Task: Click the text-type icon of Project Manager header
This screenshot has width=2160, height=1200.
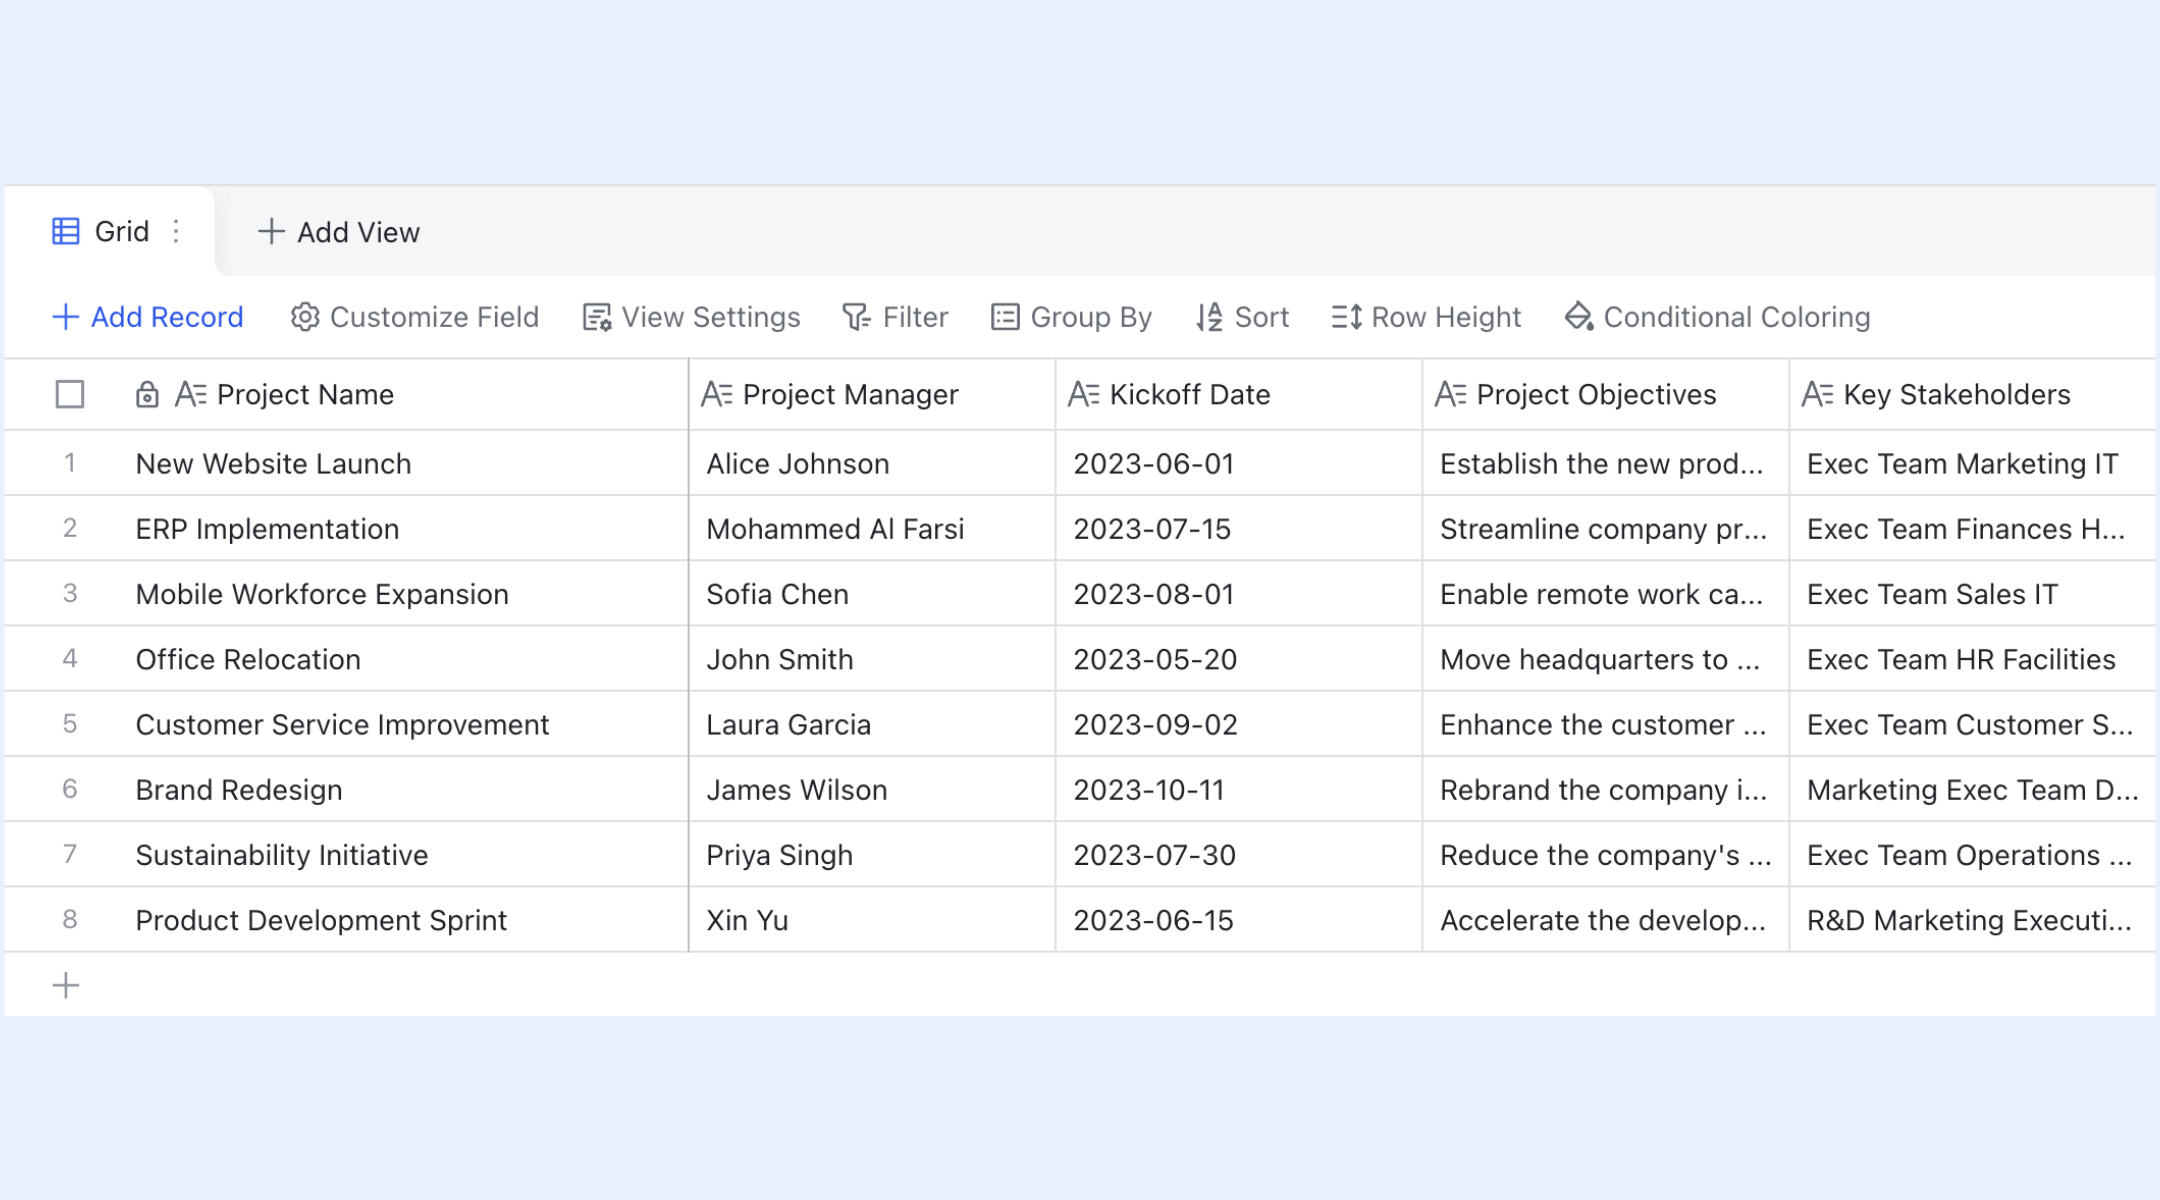Action: [717, 394]
